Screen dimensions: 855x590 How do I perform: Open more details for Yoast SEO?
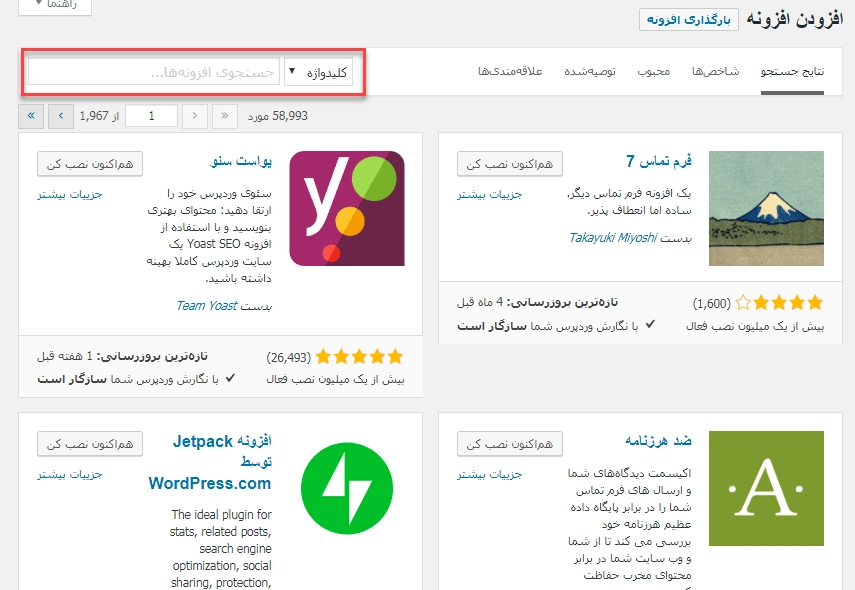click(x=70, y=194)
